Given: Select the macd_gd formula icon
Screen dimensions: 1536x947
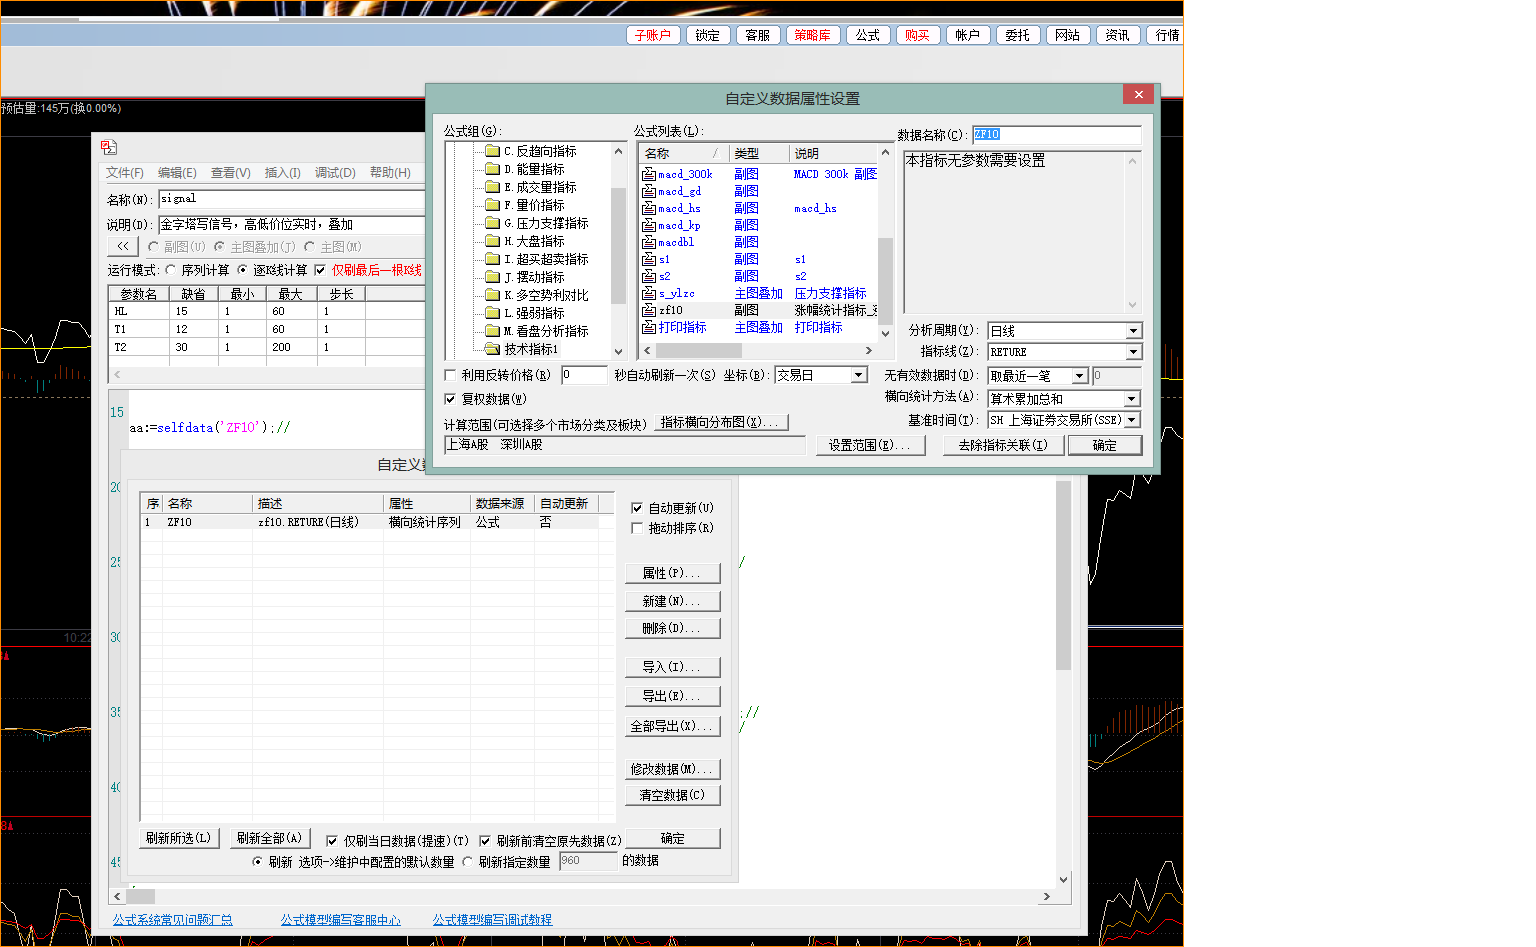Looking at the screenshot, I should pyautogui.click(x=649, y=191).
